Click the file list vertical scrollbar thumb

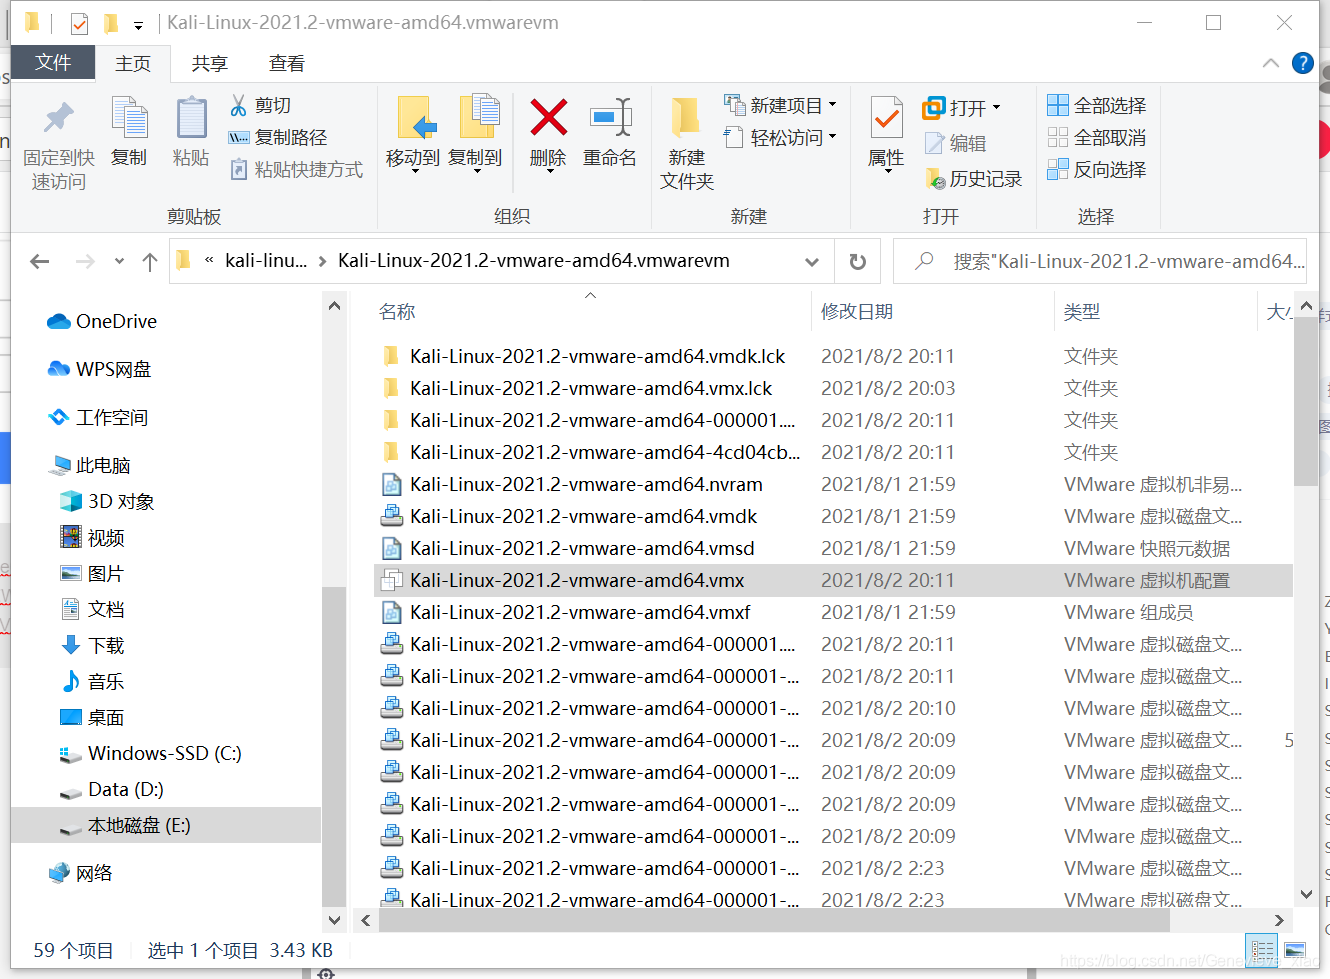[1305, 402]
